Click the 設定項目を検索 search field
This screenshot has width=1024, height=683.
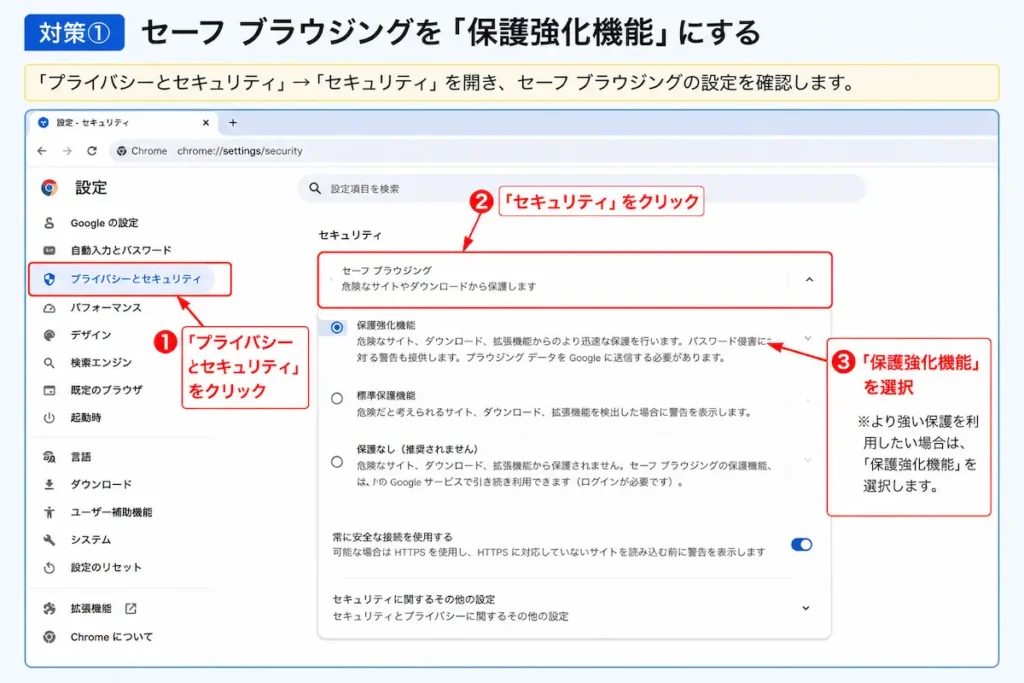(x=582, y=189)
